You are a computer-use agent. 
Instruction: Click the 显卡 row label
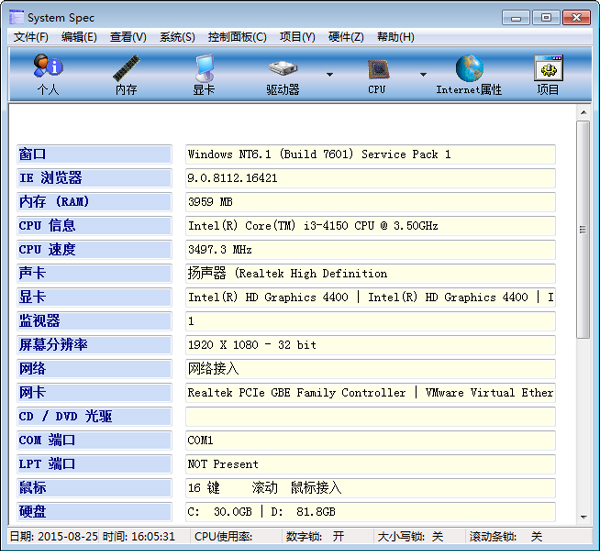(94, 297)
